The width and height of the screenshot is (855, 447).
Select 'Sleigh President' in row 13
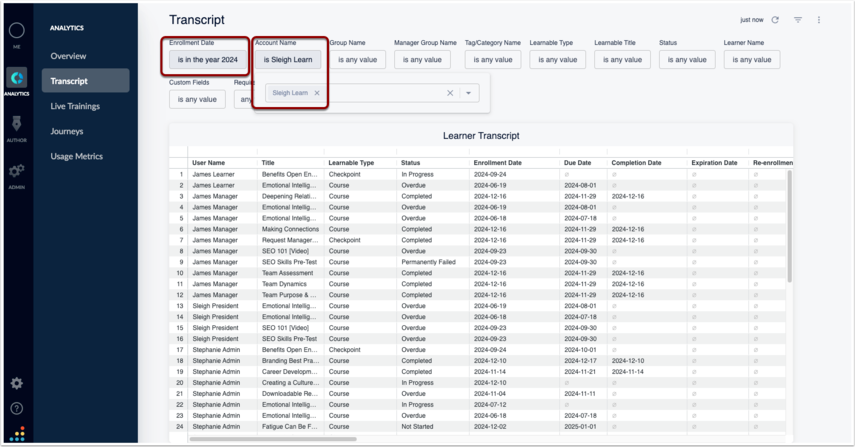click(x=215, y=306)
